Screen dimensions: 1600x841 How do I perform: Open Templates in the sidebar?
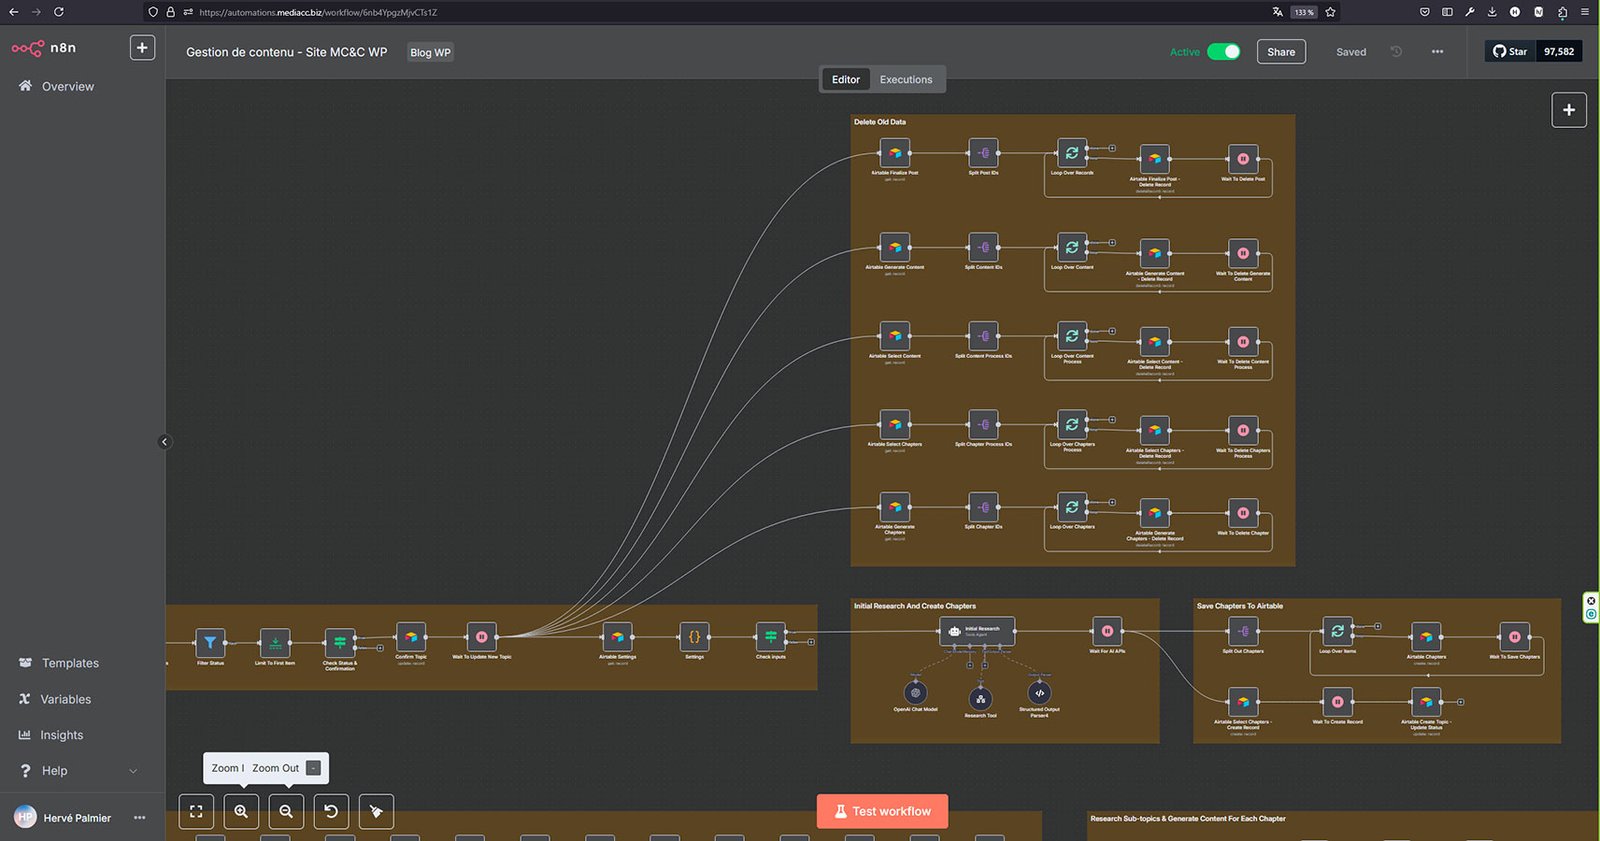70,663
